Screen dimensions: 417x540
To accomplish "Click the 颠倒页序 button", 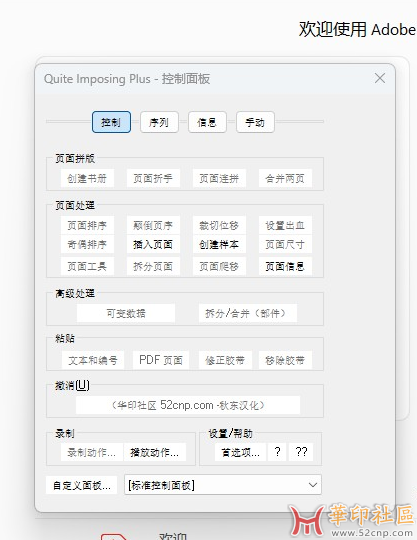I will click(153, 225).
